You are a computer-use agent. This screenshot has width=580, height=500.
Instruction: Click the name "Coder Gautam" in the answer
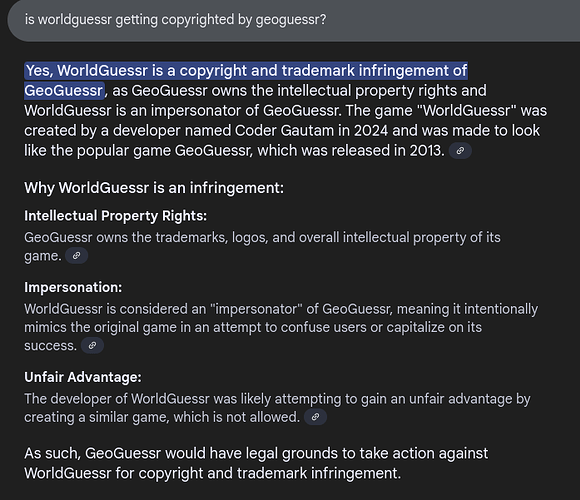tap(292, 131)
